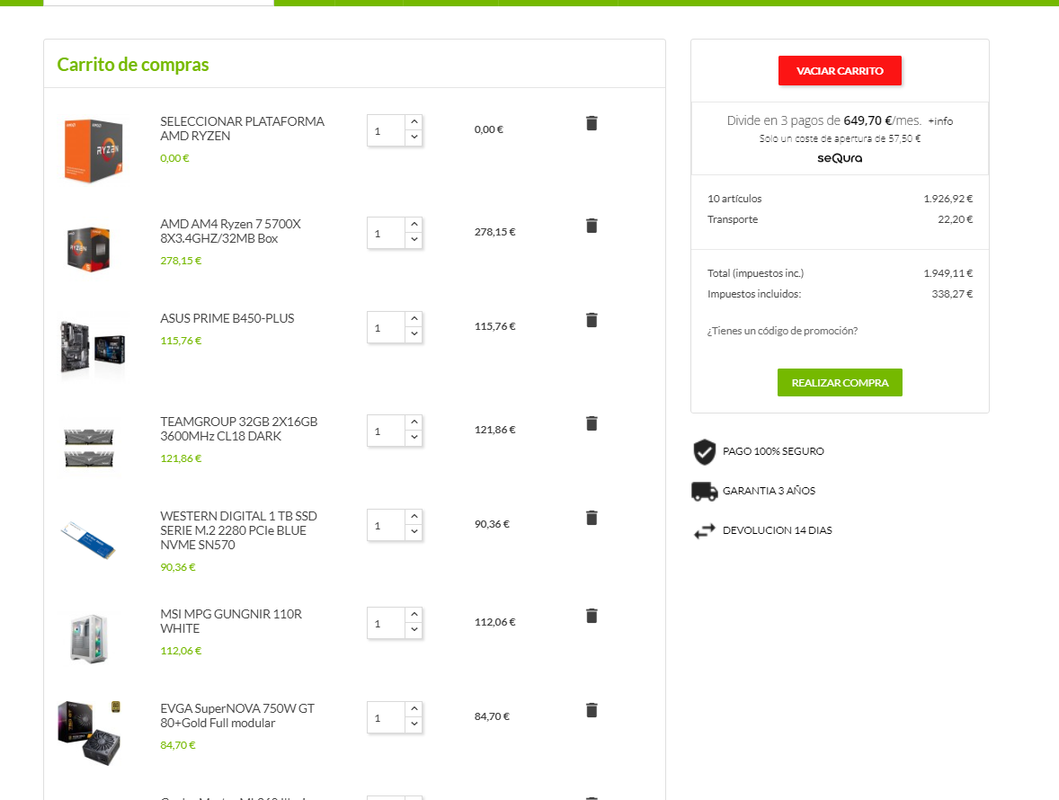Decrease quantity of SELECCIONAR PLATAFORMA AMD RYZEN

[414, 137]
